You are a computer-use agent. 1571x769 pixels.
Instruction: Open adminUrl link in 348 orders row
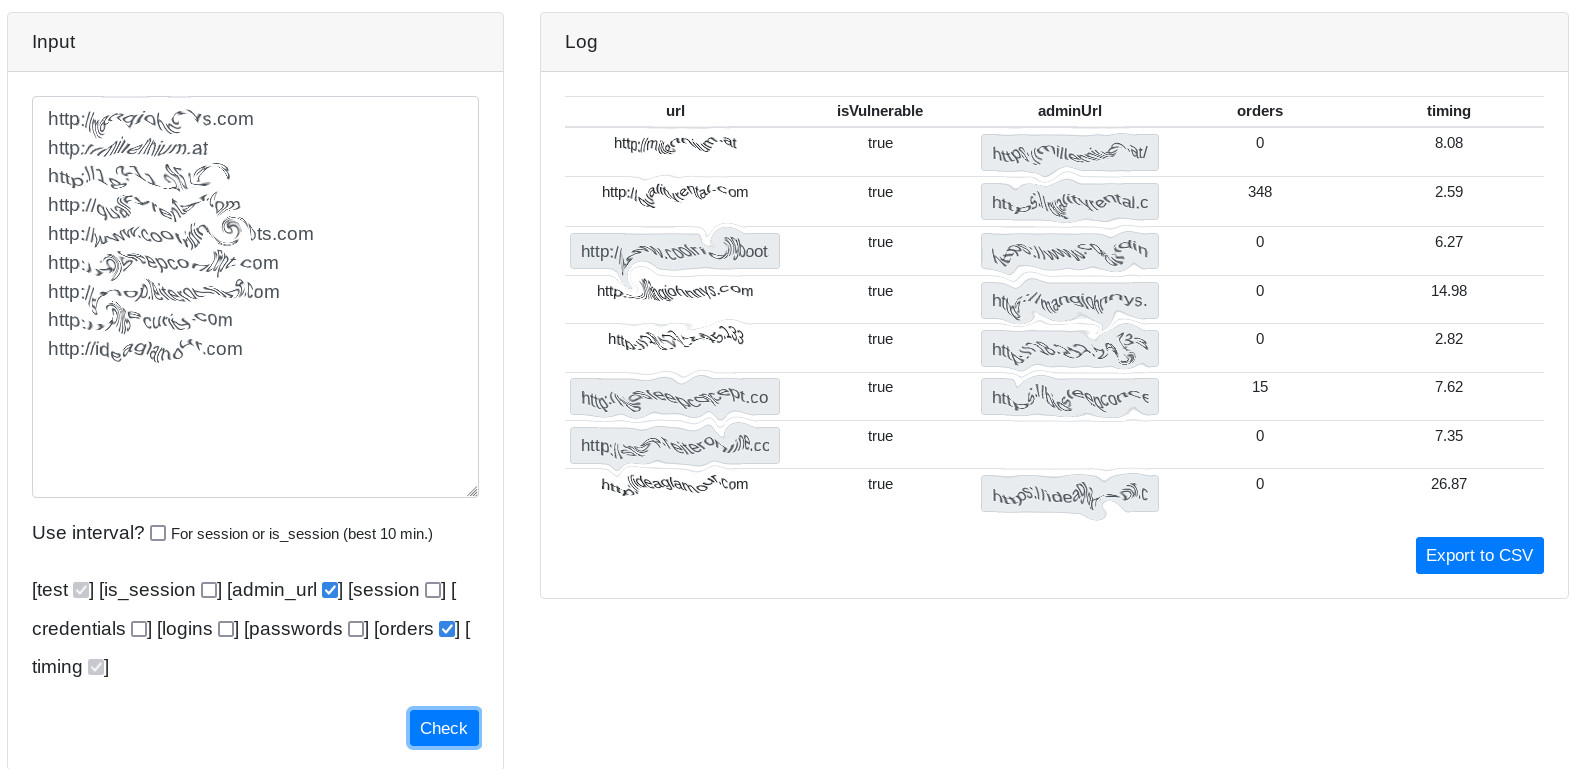pos(1069,202)
